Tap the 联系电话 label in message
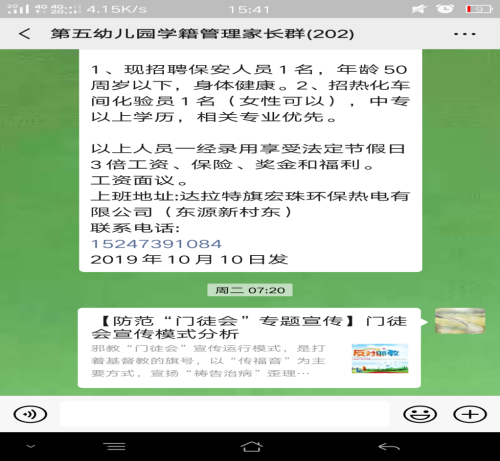Image resolution: width=500 pixels, height=461 pixels. point(135,228)
